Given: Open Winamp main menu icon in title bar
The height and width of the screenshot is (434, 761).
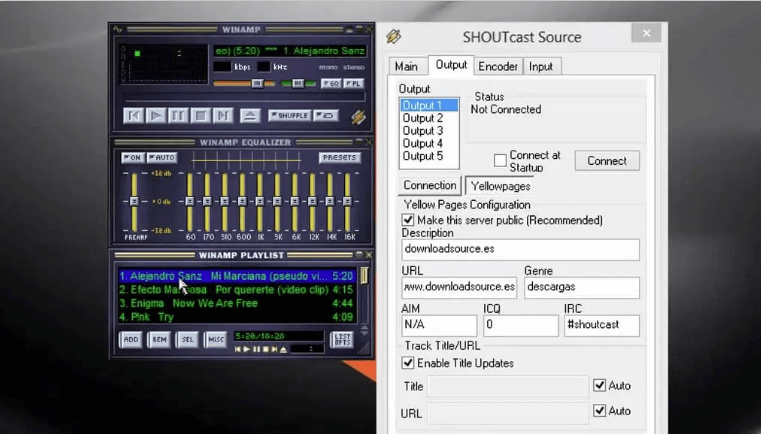Looking at the screenshot, I should tap(118, 30).
